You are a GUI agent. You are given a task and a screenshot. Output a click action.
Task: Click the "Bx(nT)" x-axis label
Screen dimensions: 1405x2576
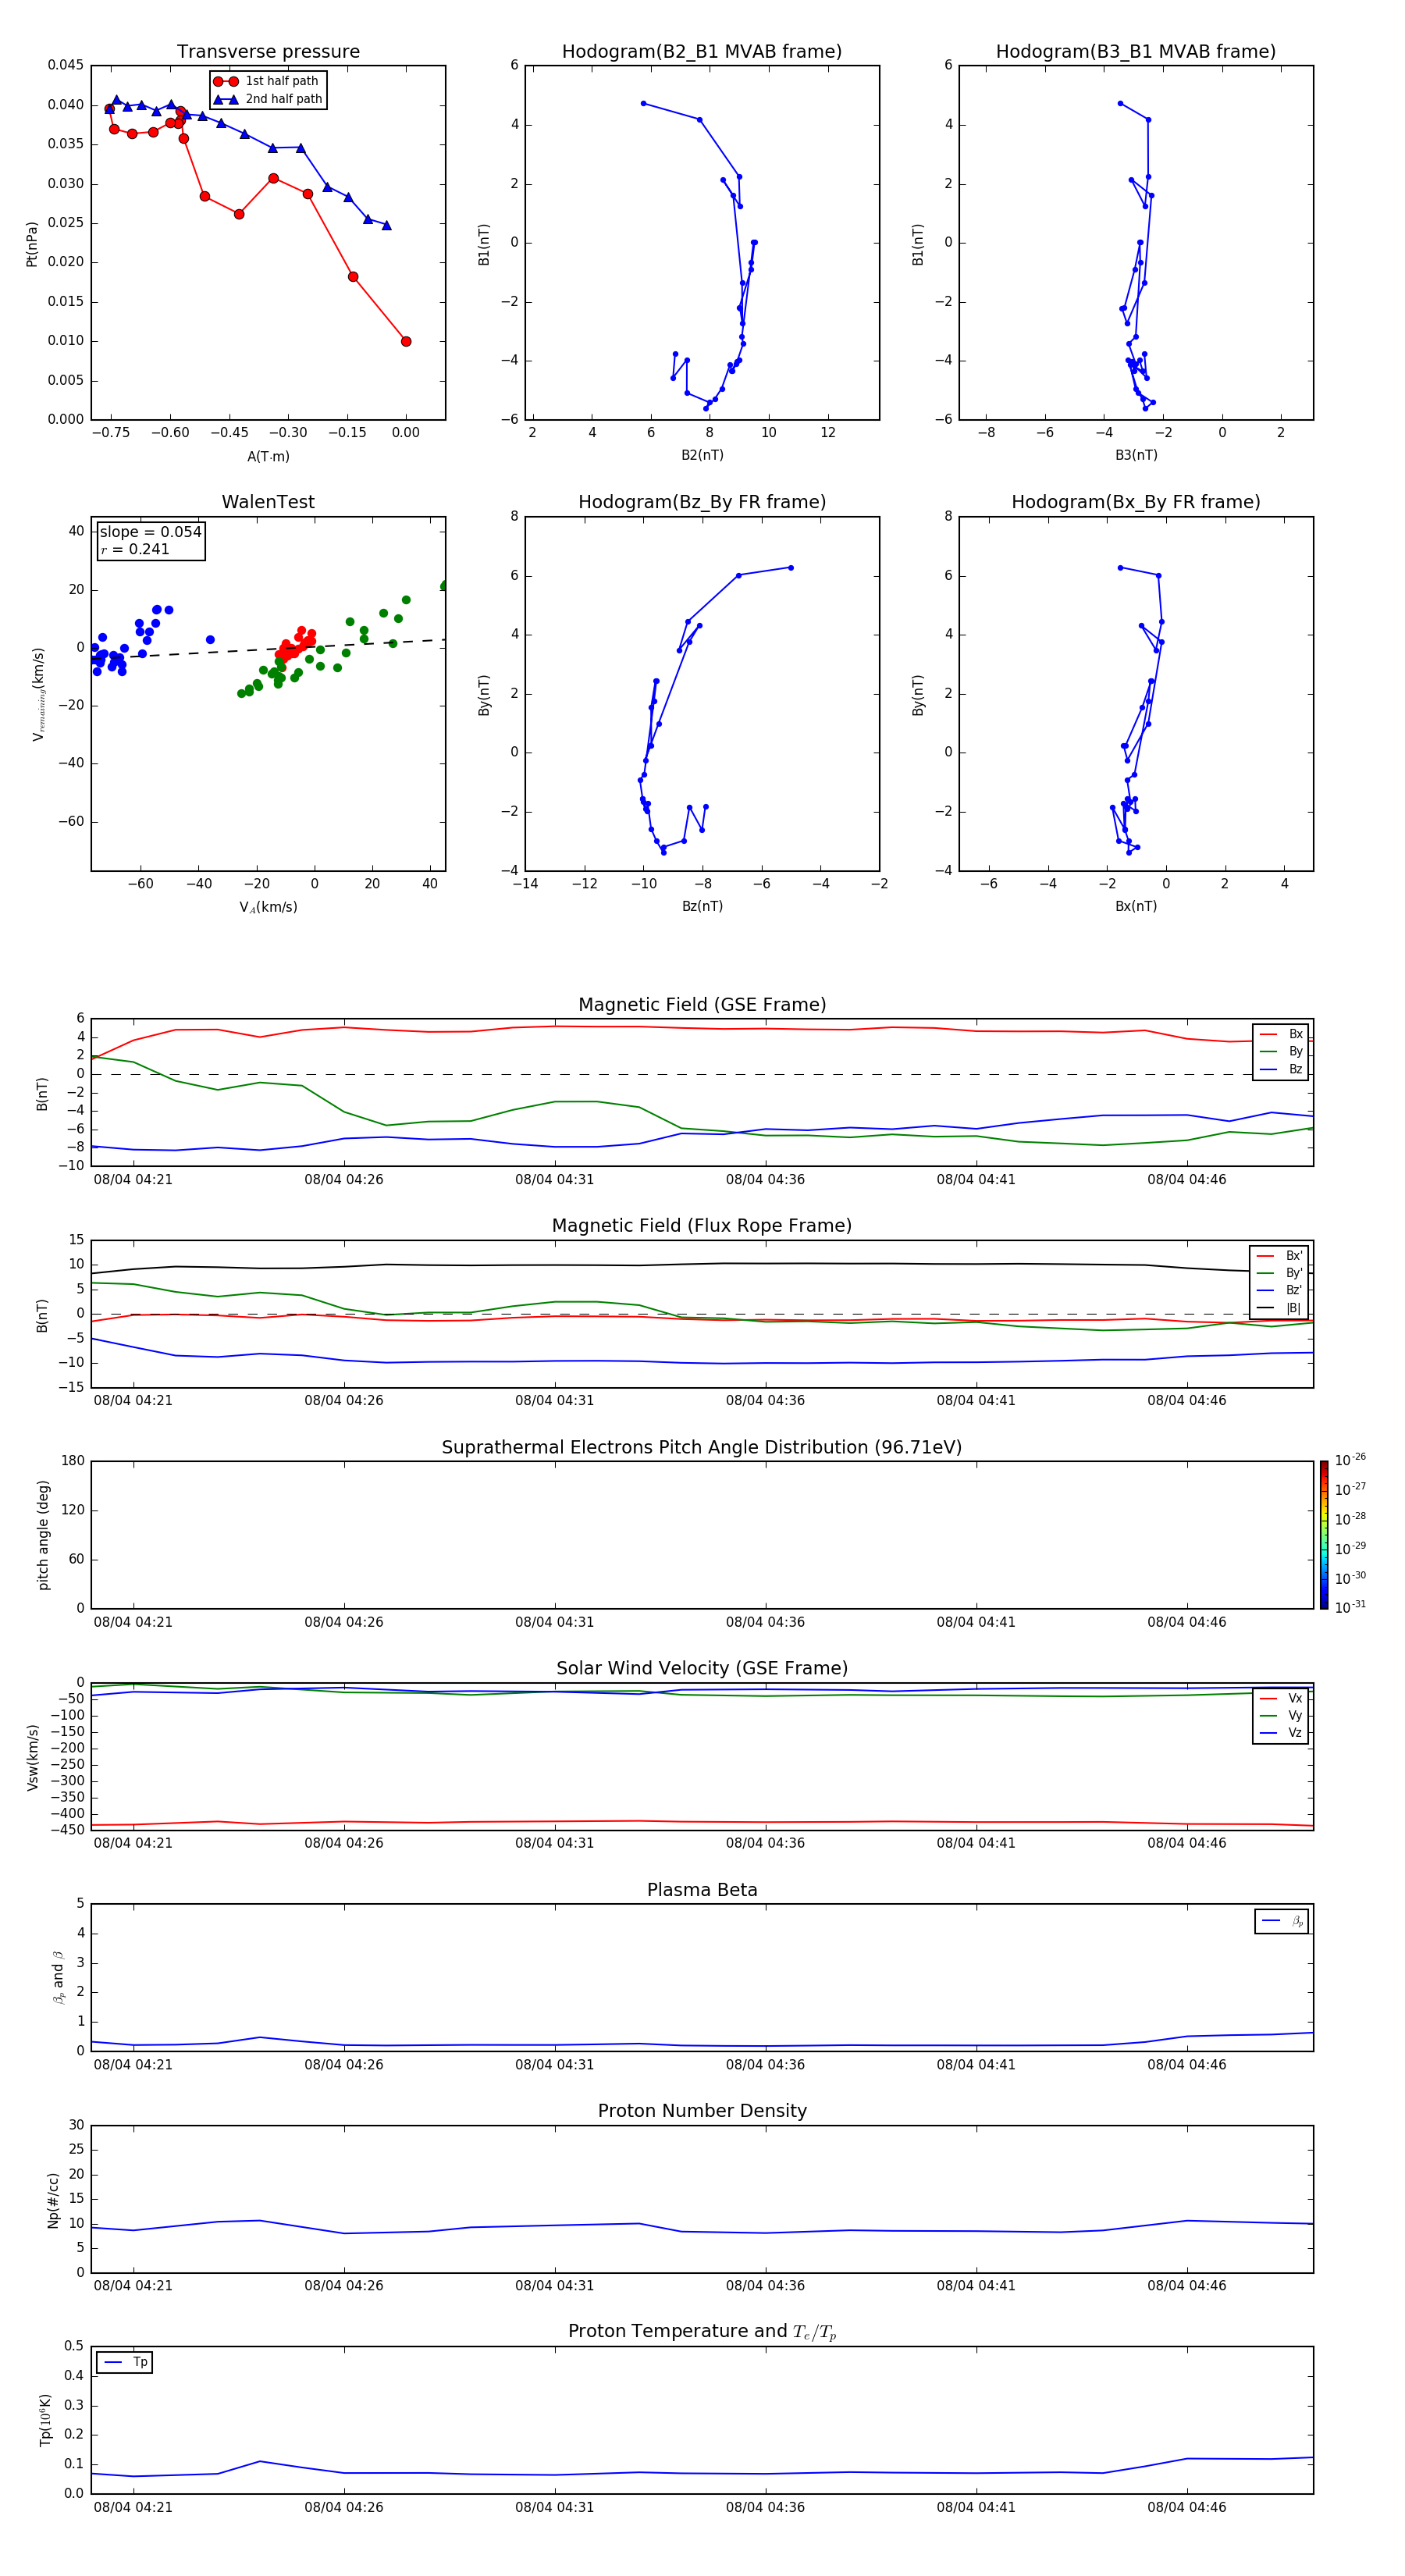tap(1136, 906)
